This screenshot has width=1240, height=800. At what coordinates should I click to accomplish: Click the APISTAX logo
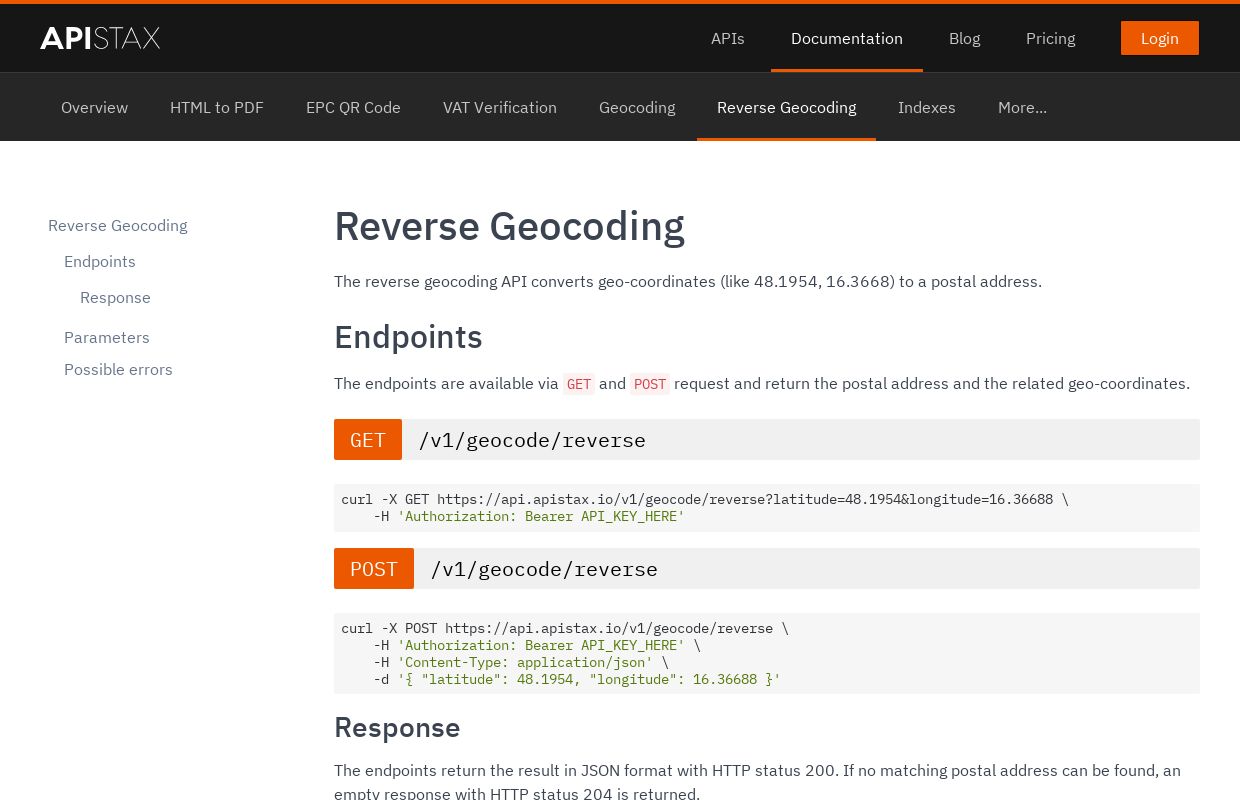(x=100, y=38)
